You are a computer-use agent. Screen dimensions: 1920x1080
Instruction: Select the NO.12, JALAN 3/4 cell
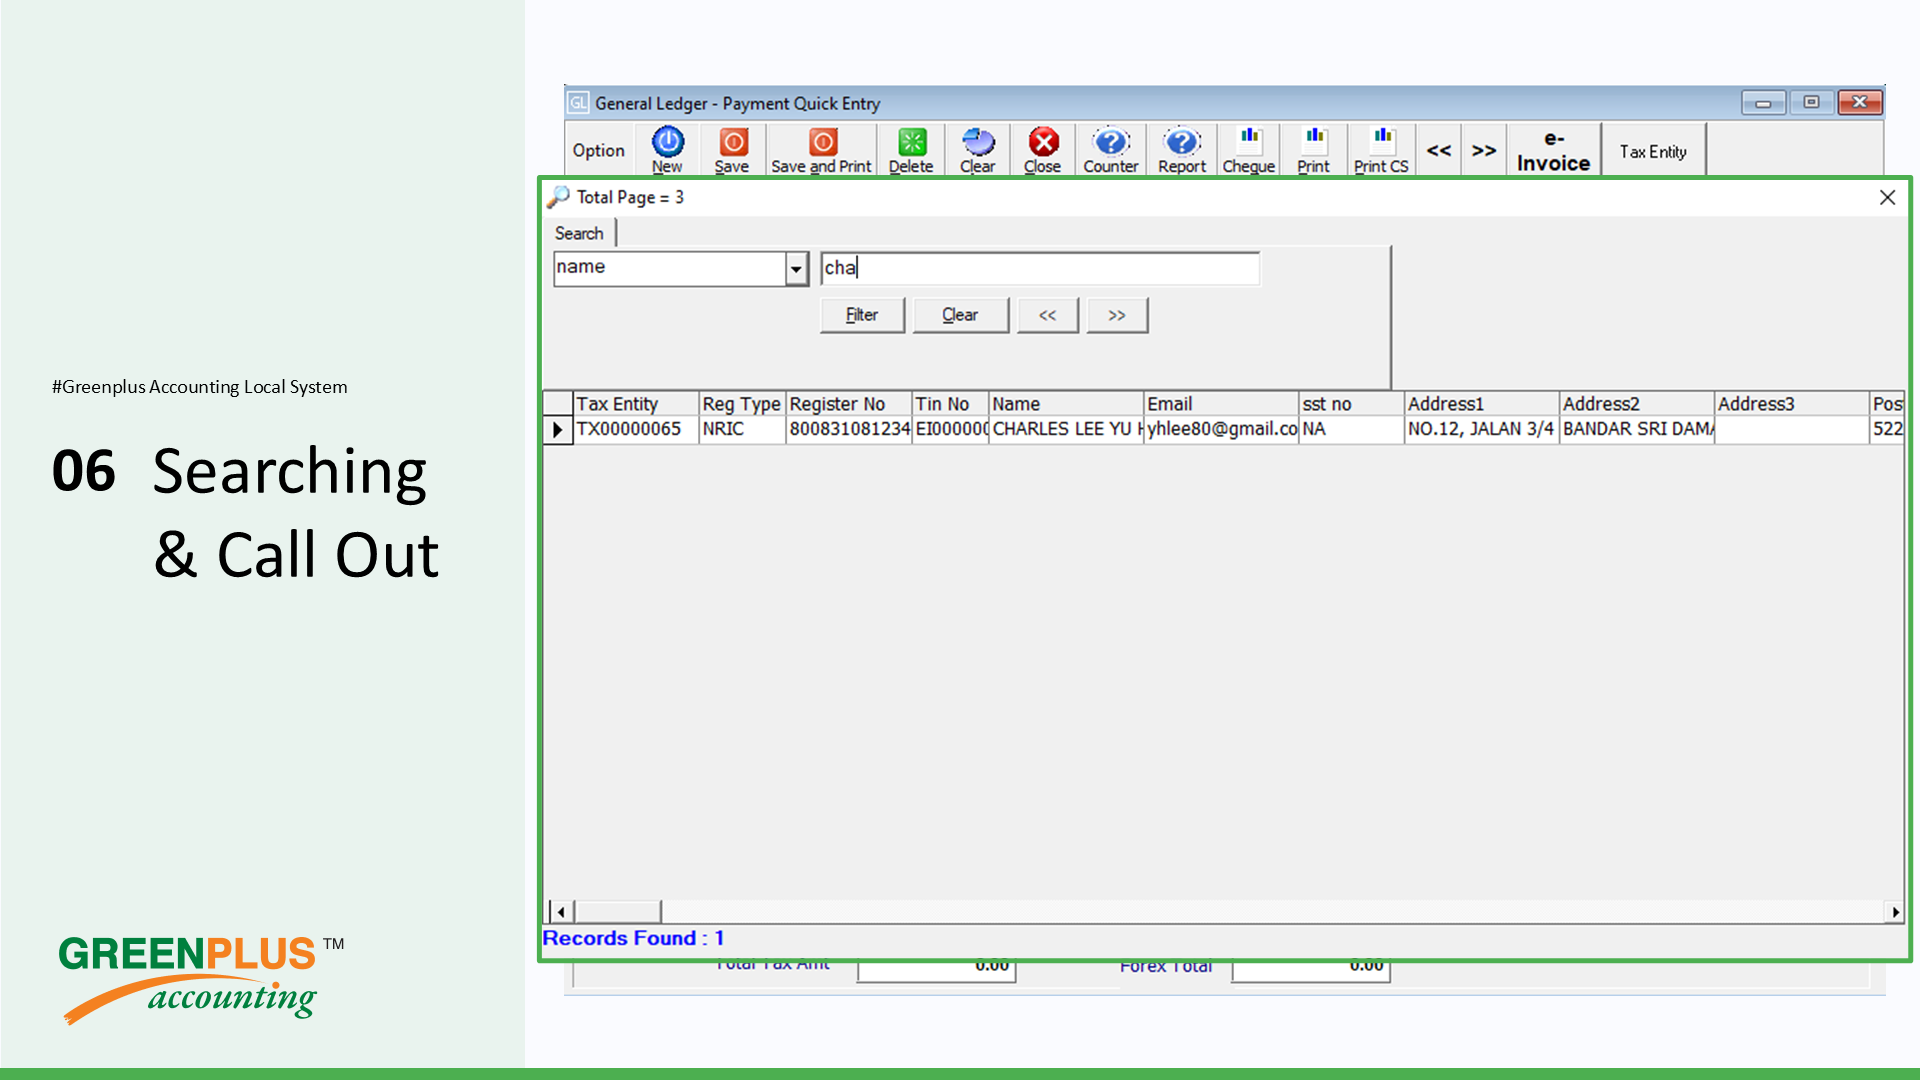pyautogui.click(x=1481, y=430)
